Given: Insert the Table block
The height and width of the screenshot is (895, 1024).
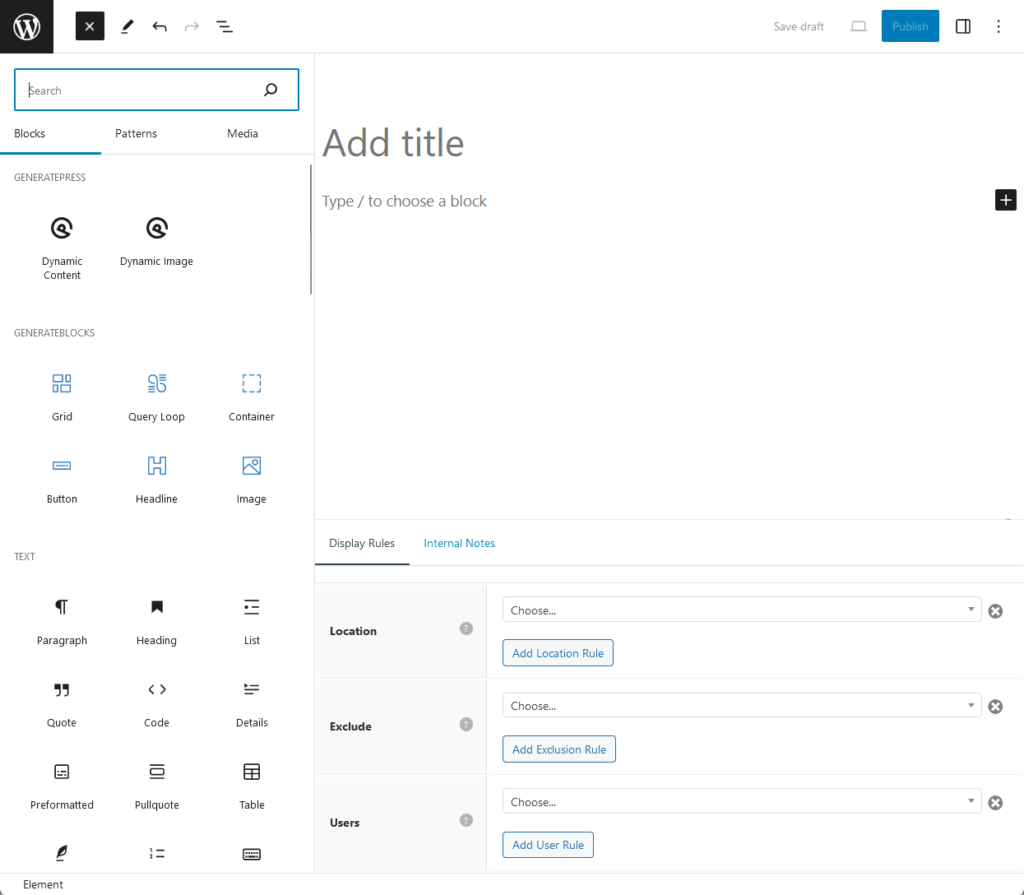Looking at the screenshot, I should click(x=251, y=786).
